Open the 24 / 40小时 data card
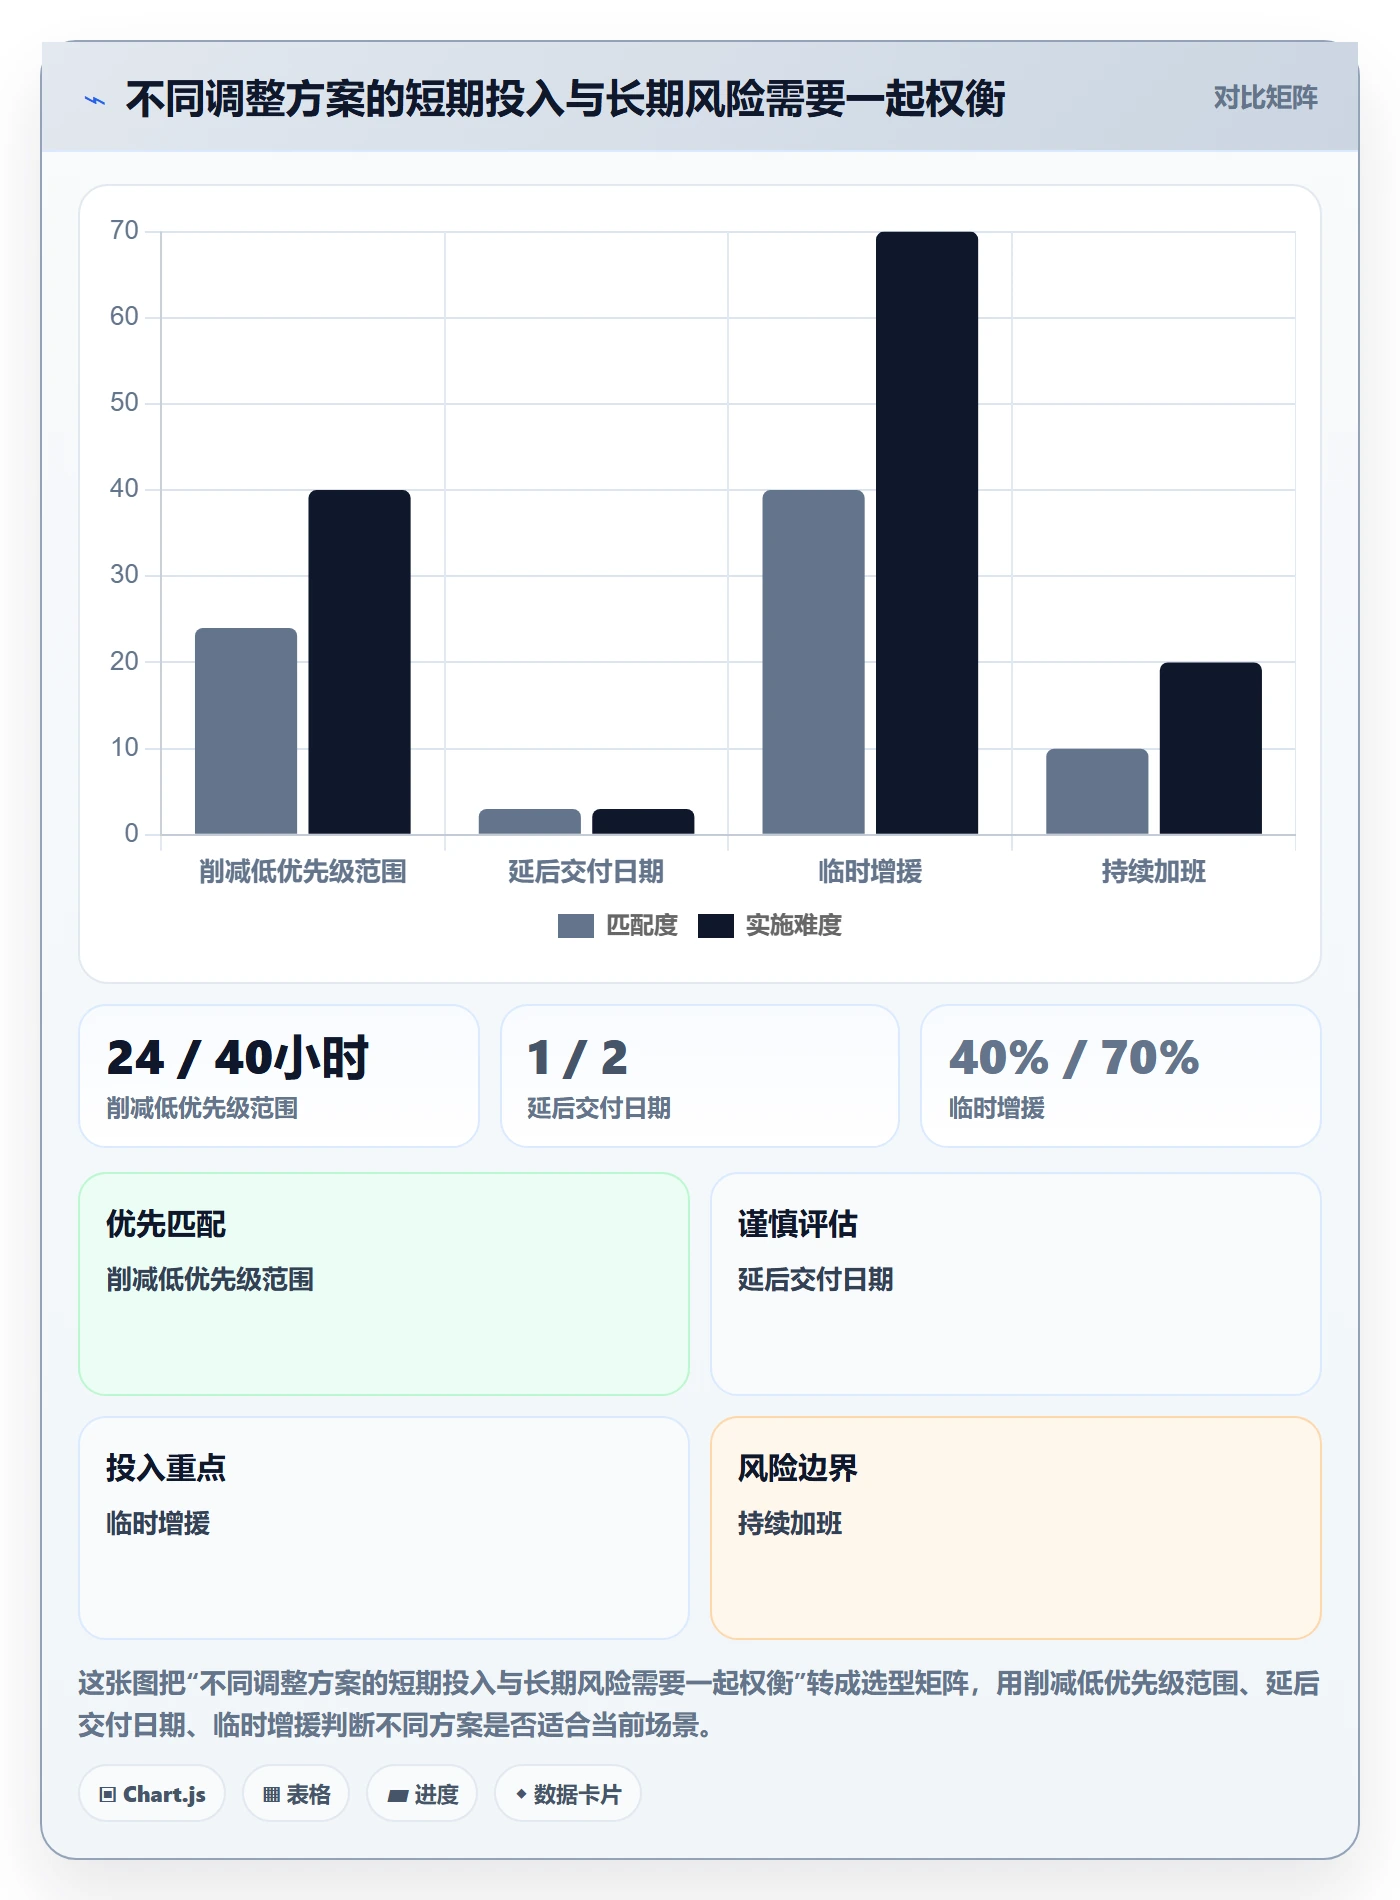This screenshot has height=1900, width=1400. 279,1076
